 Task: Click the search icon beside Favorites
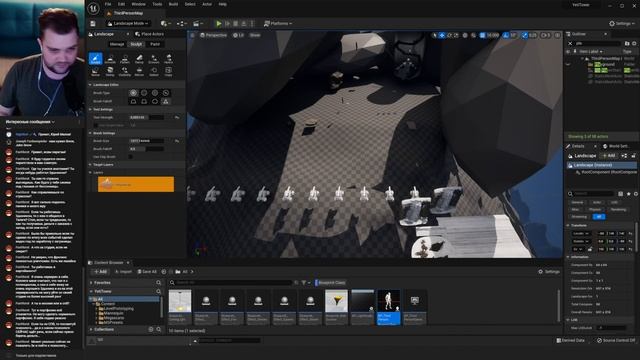(158, 282)
